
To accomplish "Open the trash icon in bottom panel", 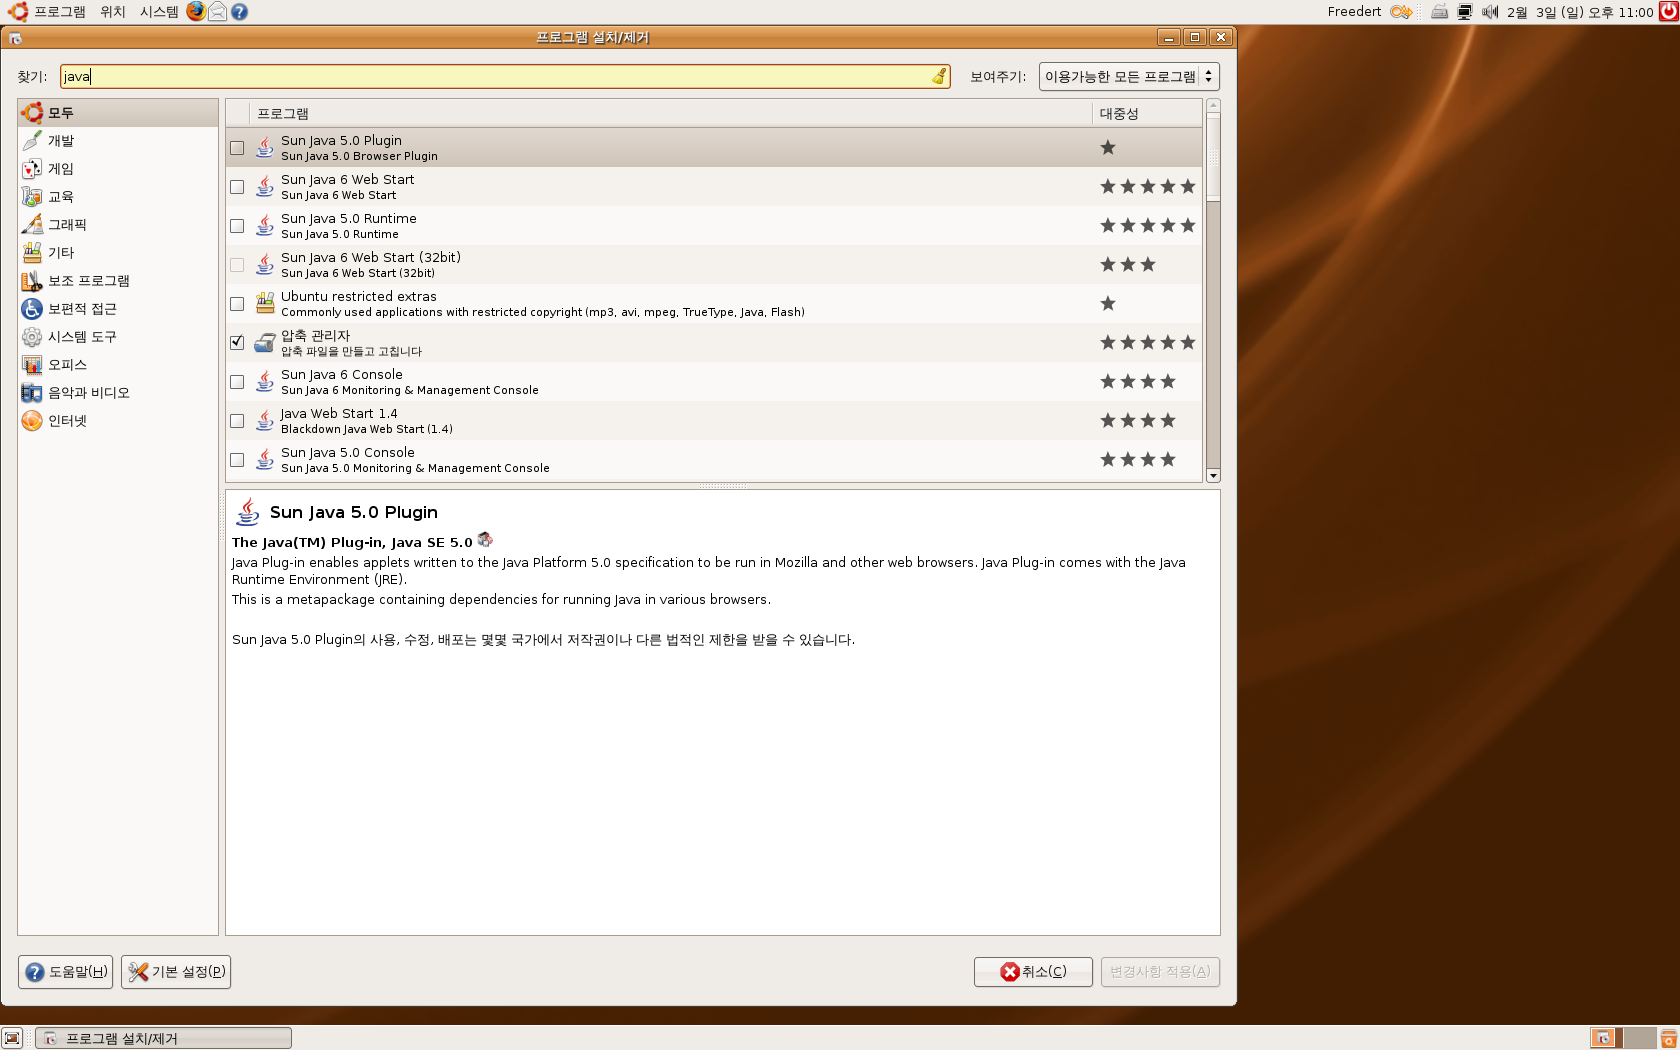I will (1669, 1038).
